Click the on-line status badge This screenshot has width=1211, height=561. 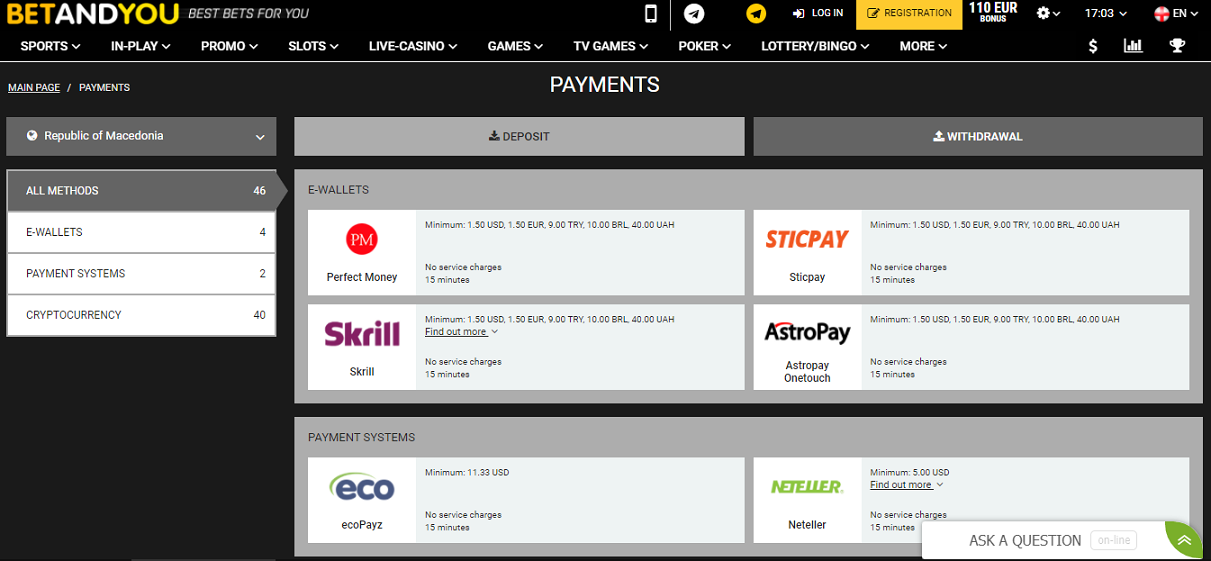coord(1113,540)
